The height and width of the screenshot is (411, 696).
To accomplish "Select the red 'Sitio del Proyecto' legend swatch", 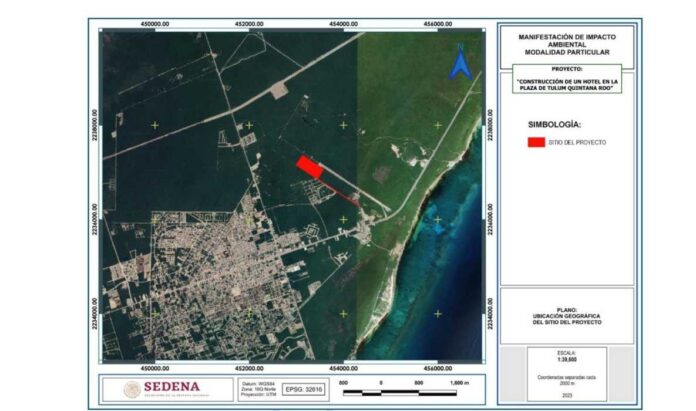I will 536,143.
